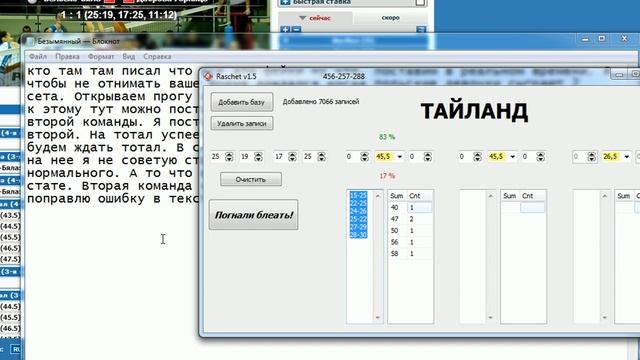Click the match score 1 : 1 (25:19, 17:25, 11:12)
The width and height of the screenshot is (640, 360).
point(119,15)
